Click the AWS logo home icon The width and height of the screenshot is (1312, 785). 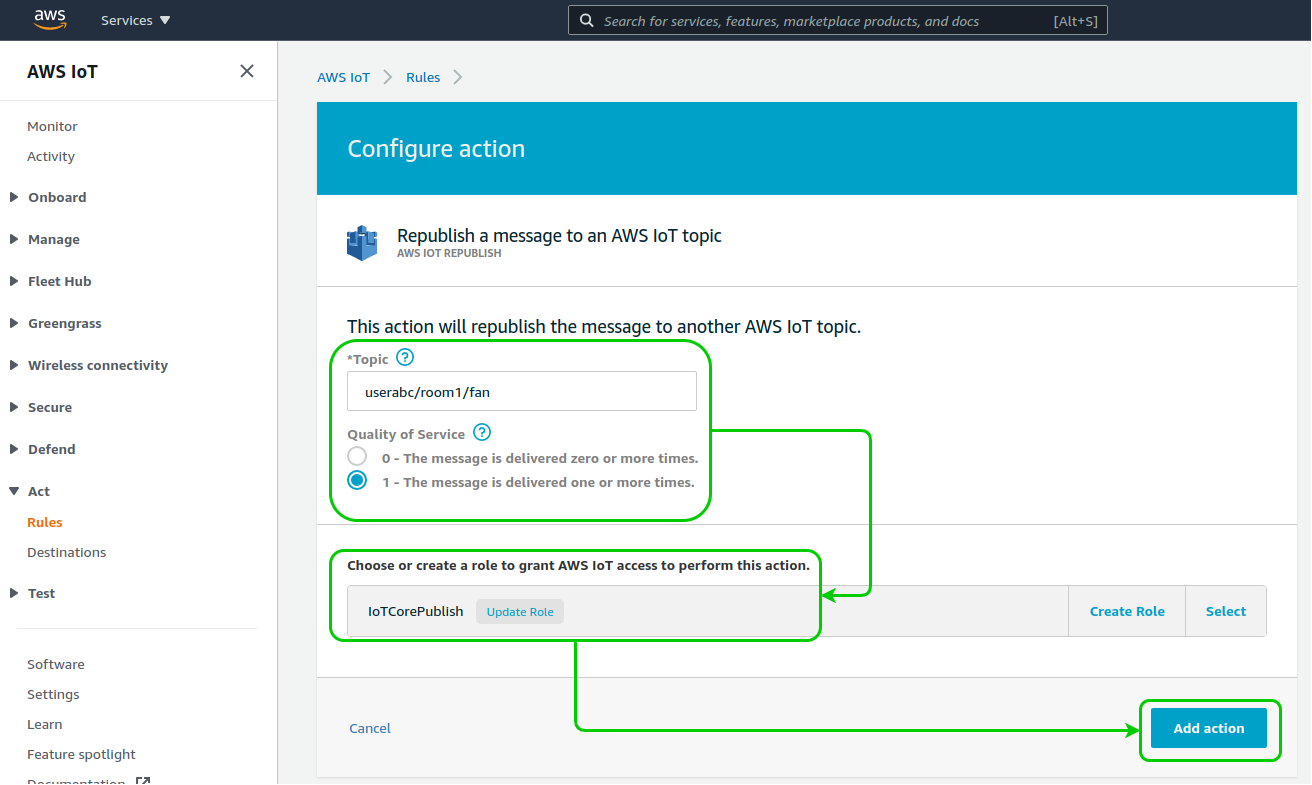coord(50,19)
